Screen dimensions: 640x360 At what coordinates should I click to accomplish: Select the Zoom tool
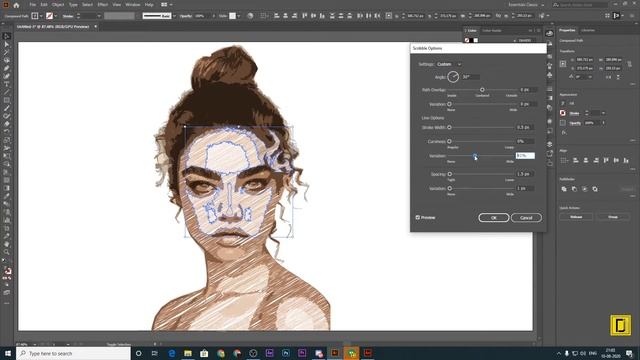7,252
